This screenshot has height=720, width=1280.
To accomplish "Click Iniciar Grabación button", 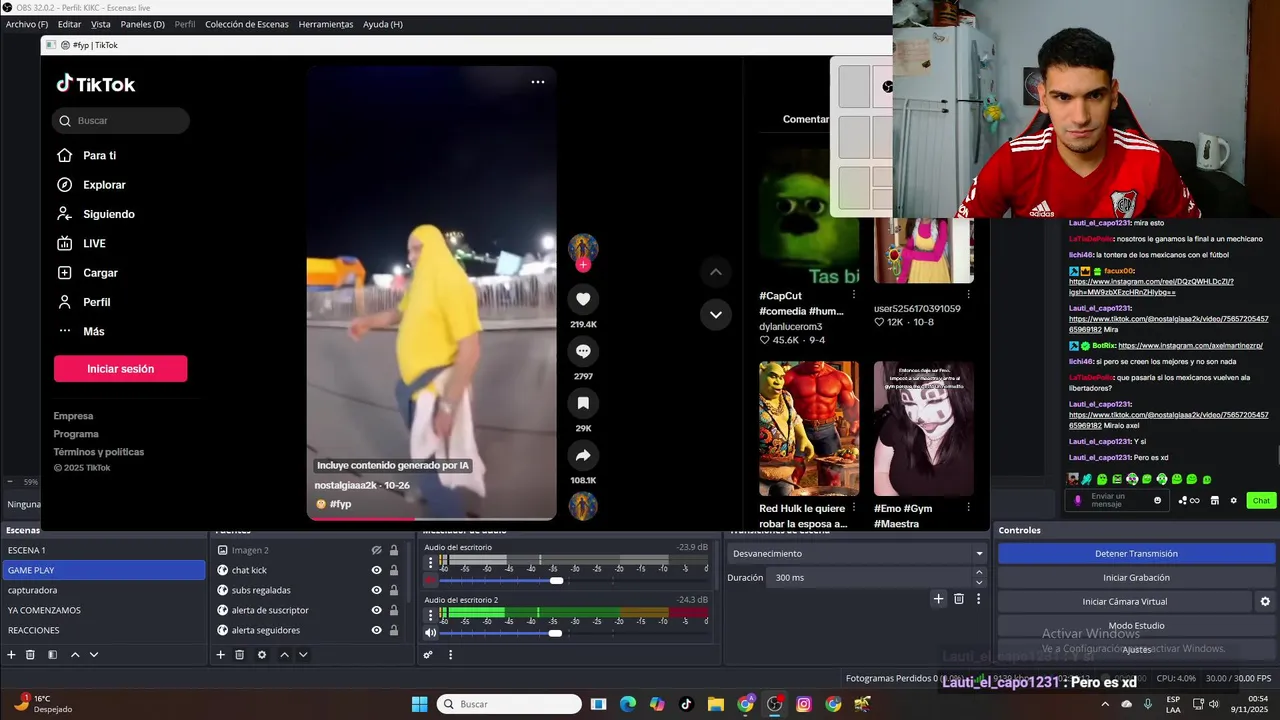I will point(1136,577).
